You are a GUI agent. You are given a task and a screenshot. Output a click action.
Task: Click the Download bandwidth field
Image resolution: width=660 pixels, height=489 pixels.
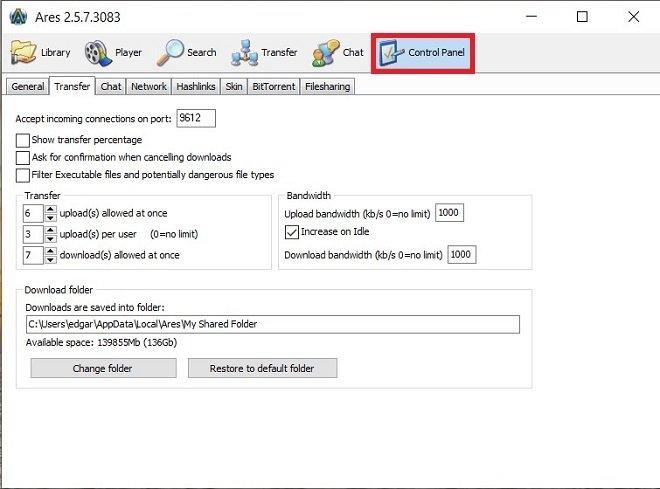coord(462,255)
